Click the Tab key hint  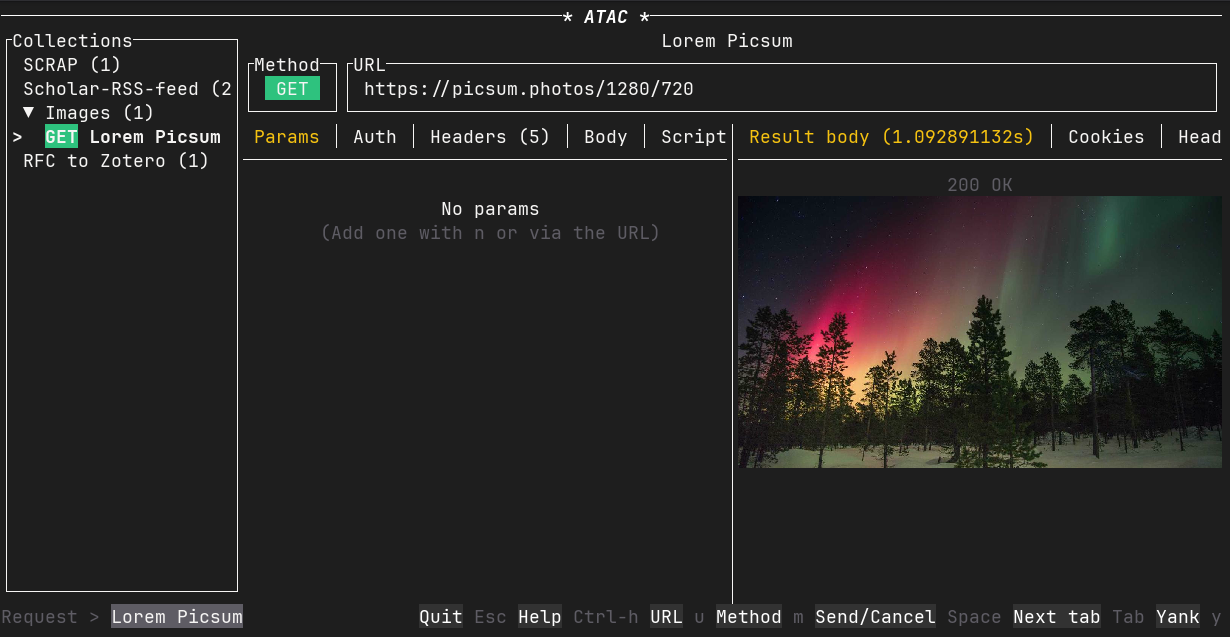(1128, 617)
